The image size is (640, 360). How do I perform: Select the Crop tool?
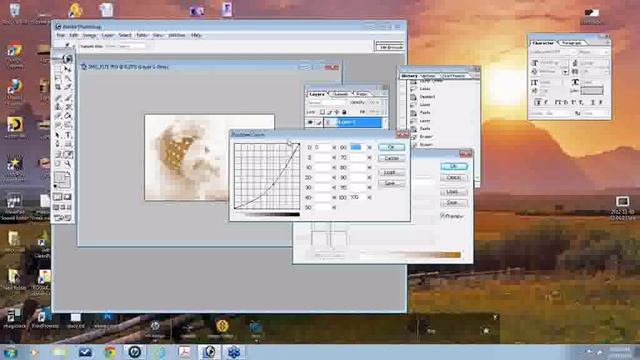[58, 87]
